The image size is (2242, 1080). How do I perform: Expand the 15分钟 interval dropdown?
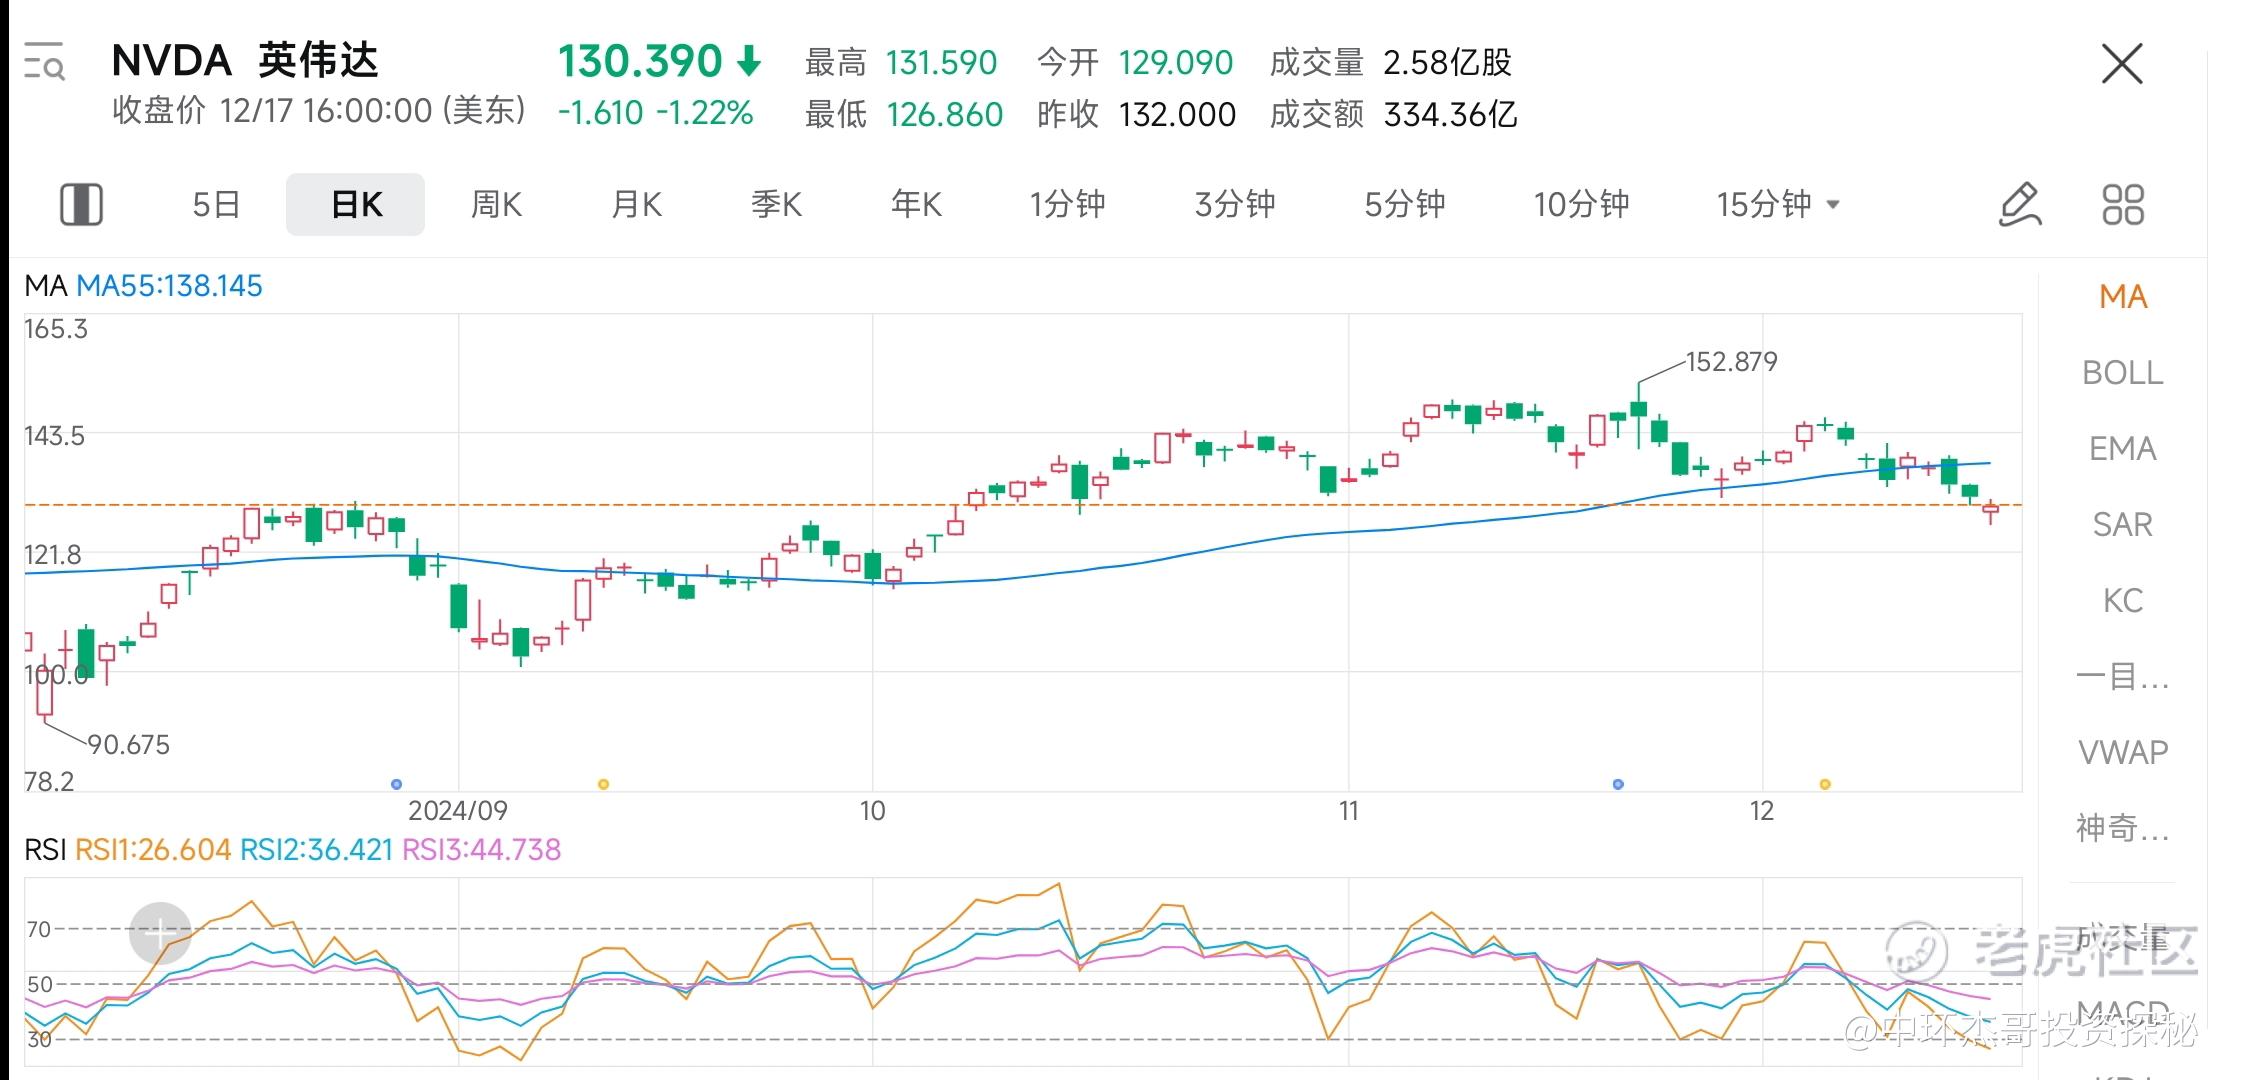(1778, 204)
